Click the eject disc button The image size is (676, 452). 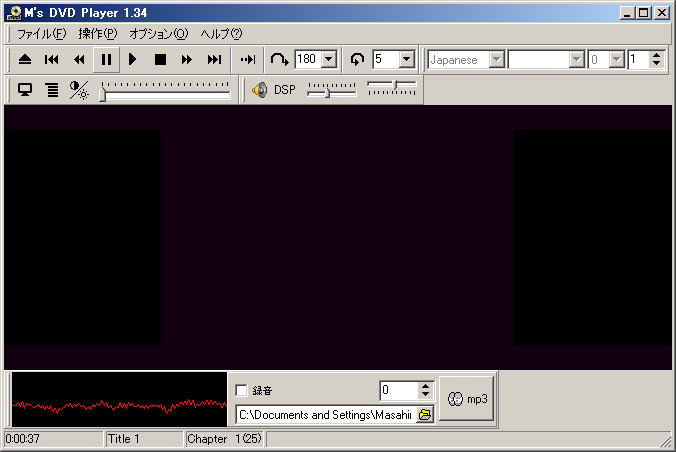click(25, 60)
